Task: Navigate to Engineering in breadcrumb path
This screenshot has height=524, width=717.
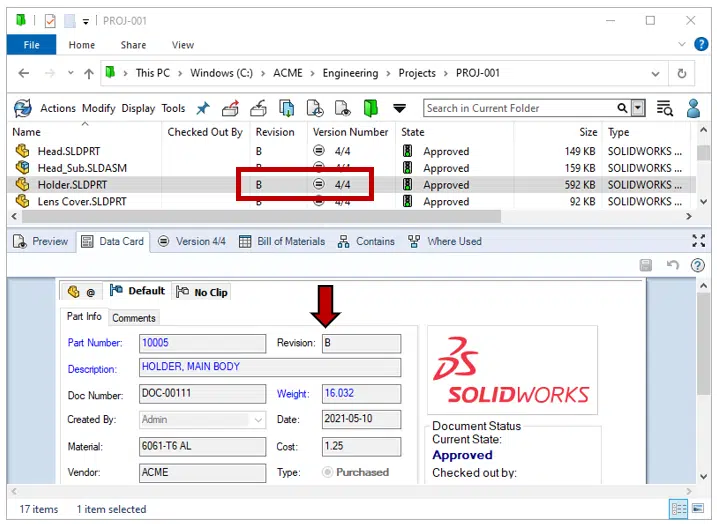Action: pos(350,73)
